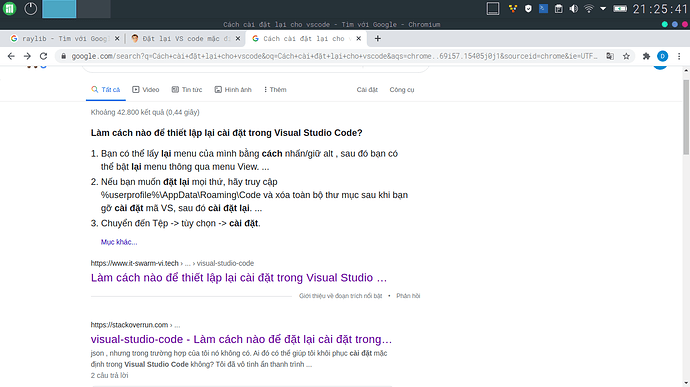Click the power icon in panel
690x387 pixels.
point(30,9)
